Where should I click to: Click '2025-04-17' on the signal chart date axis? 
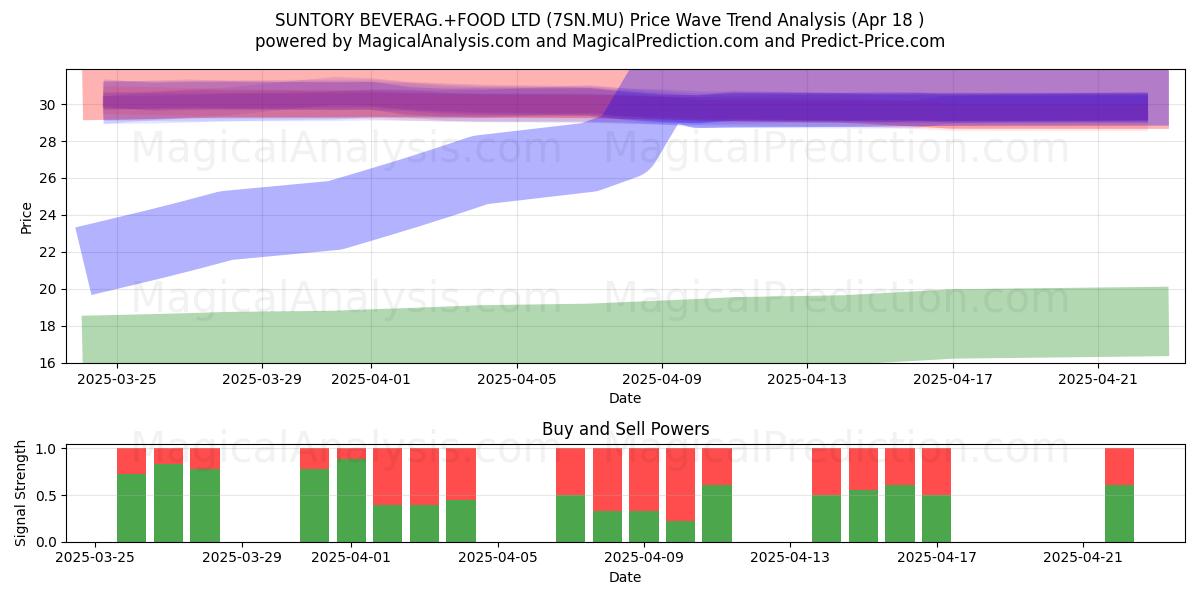[x=937, y=558]
